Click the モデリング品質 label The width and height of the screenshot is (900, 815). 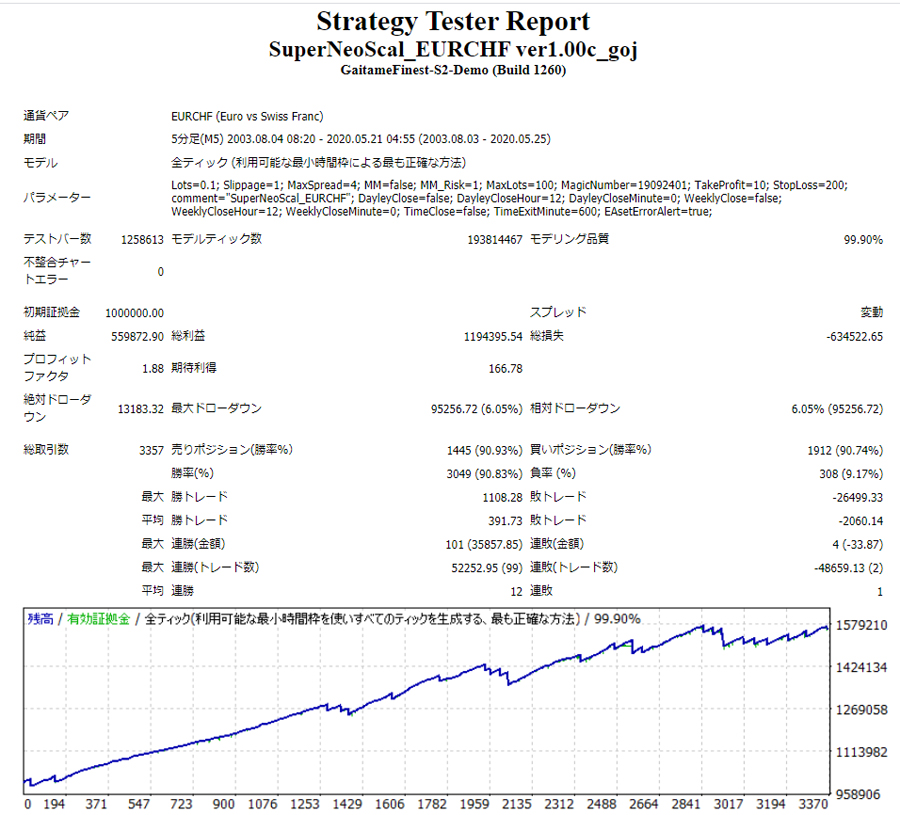pyautogui.click(x=569, y=239)
